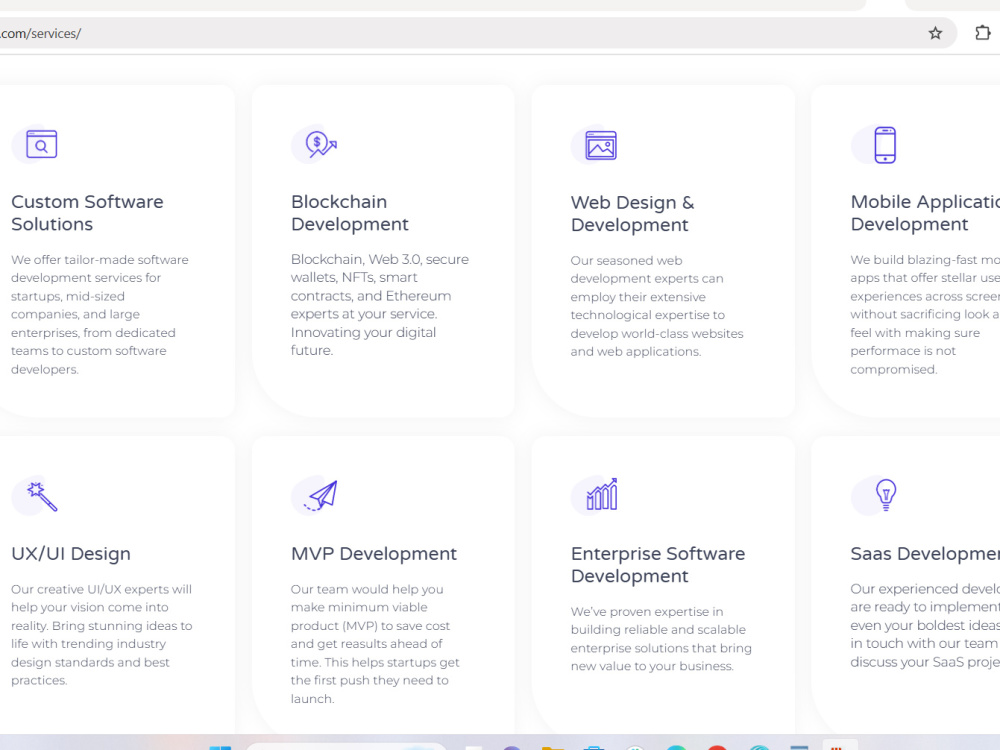Image resolution: width=1000 pixels, height=750 pixels.
Task: Click the Enterprise Software bar chart icon
Action: point(602,494)
